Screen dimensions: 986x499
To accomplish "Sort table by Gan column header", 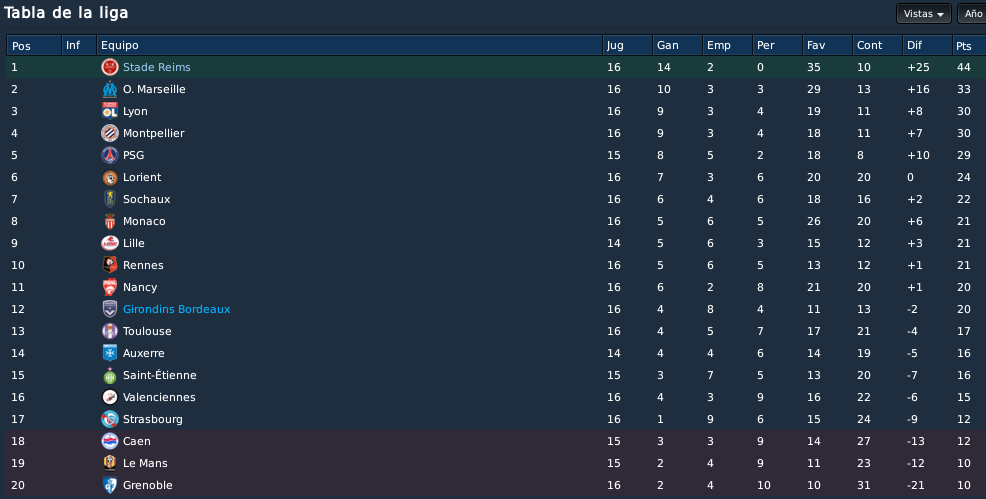I will (x=677, y=45).
